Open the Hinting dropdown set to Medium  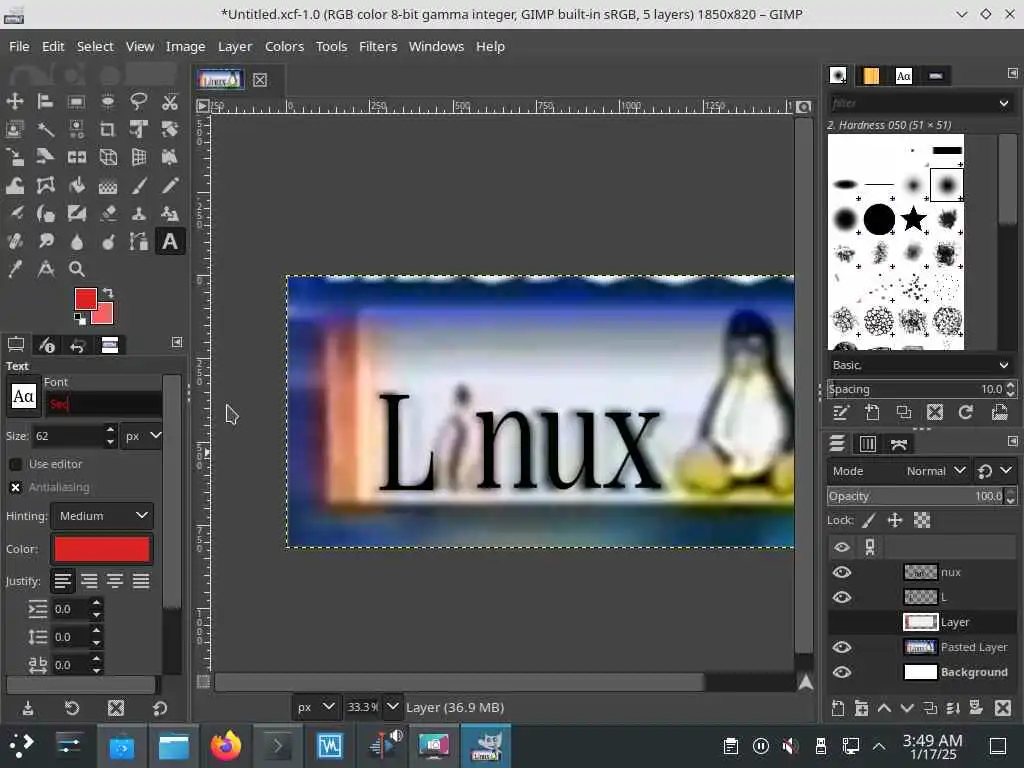click(x=103, y=516)
